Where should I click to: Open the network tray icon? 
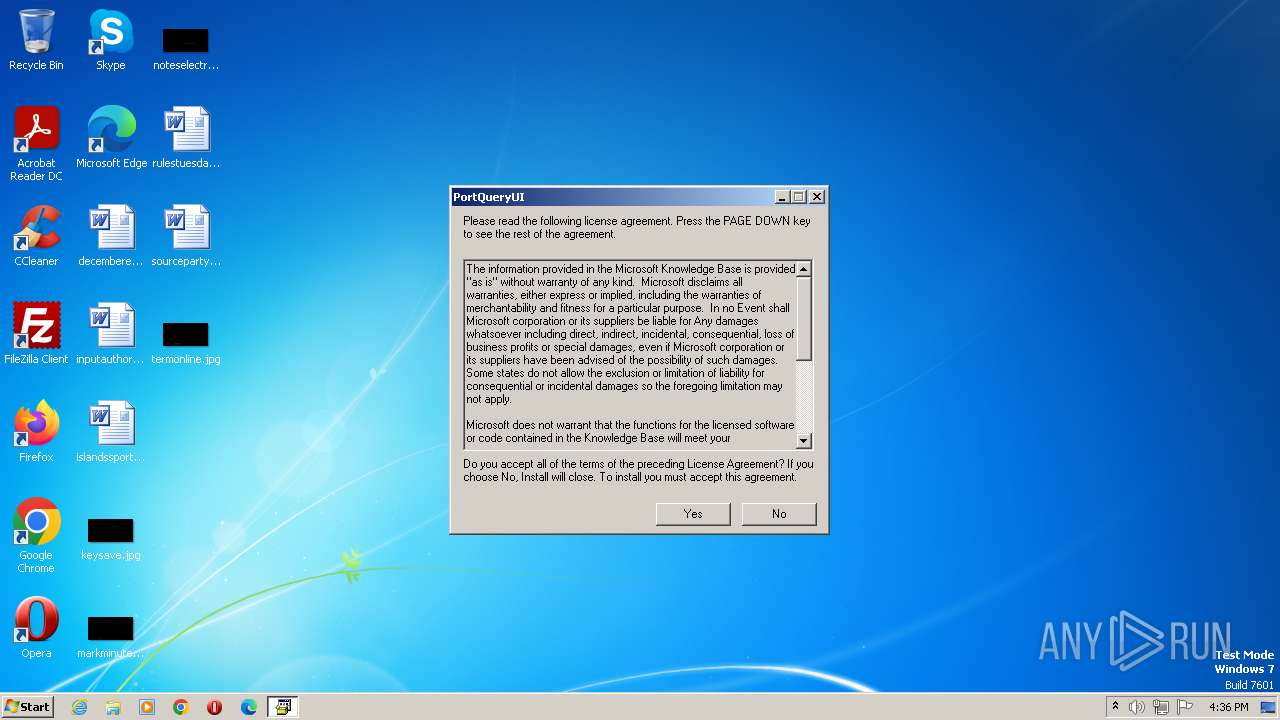(1161, 707)
